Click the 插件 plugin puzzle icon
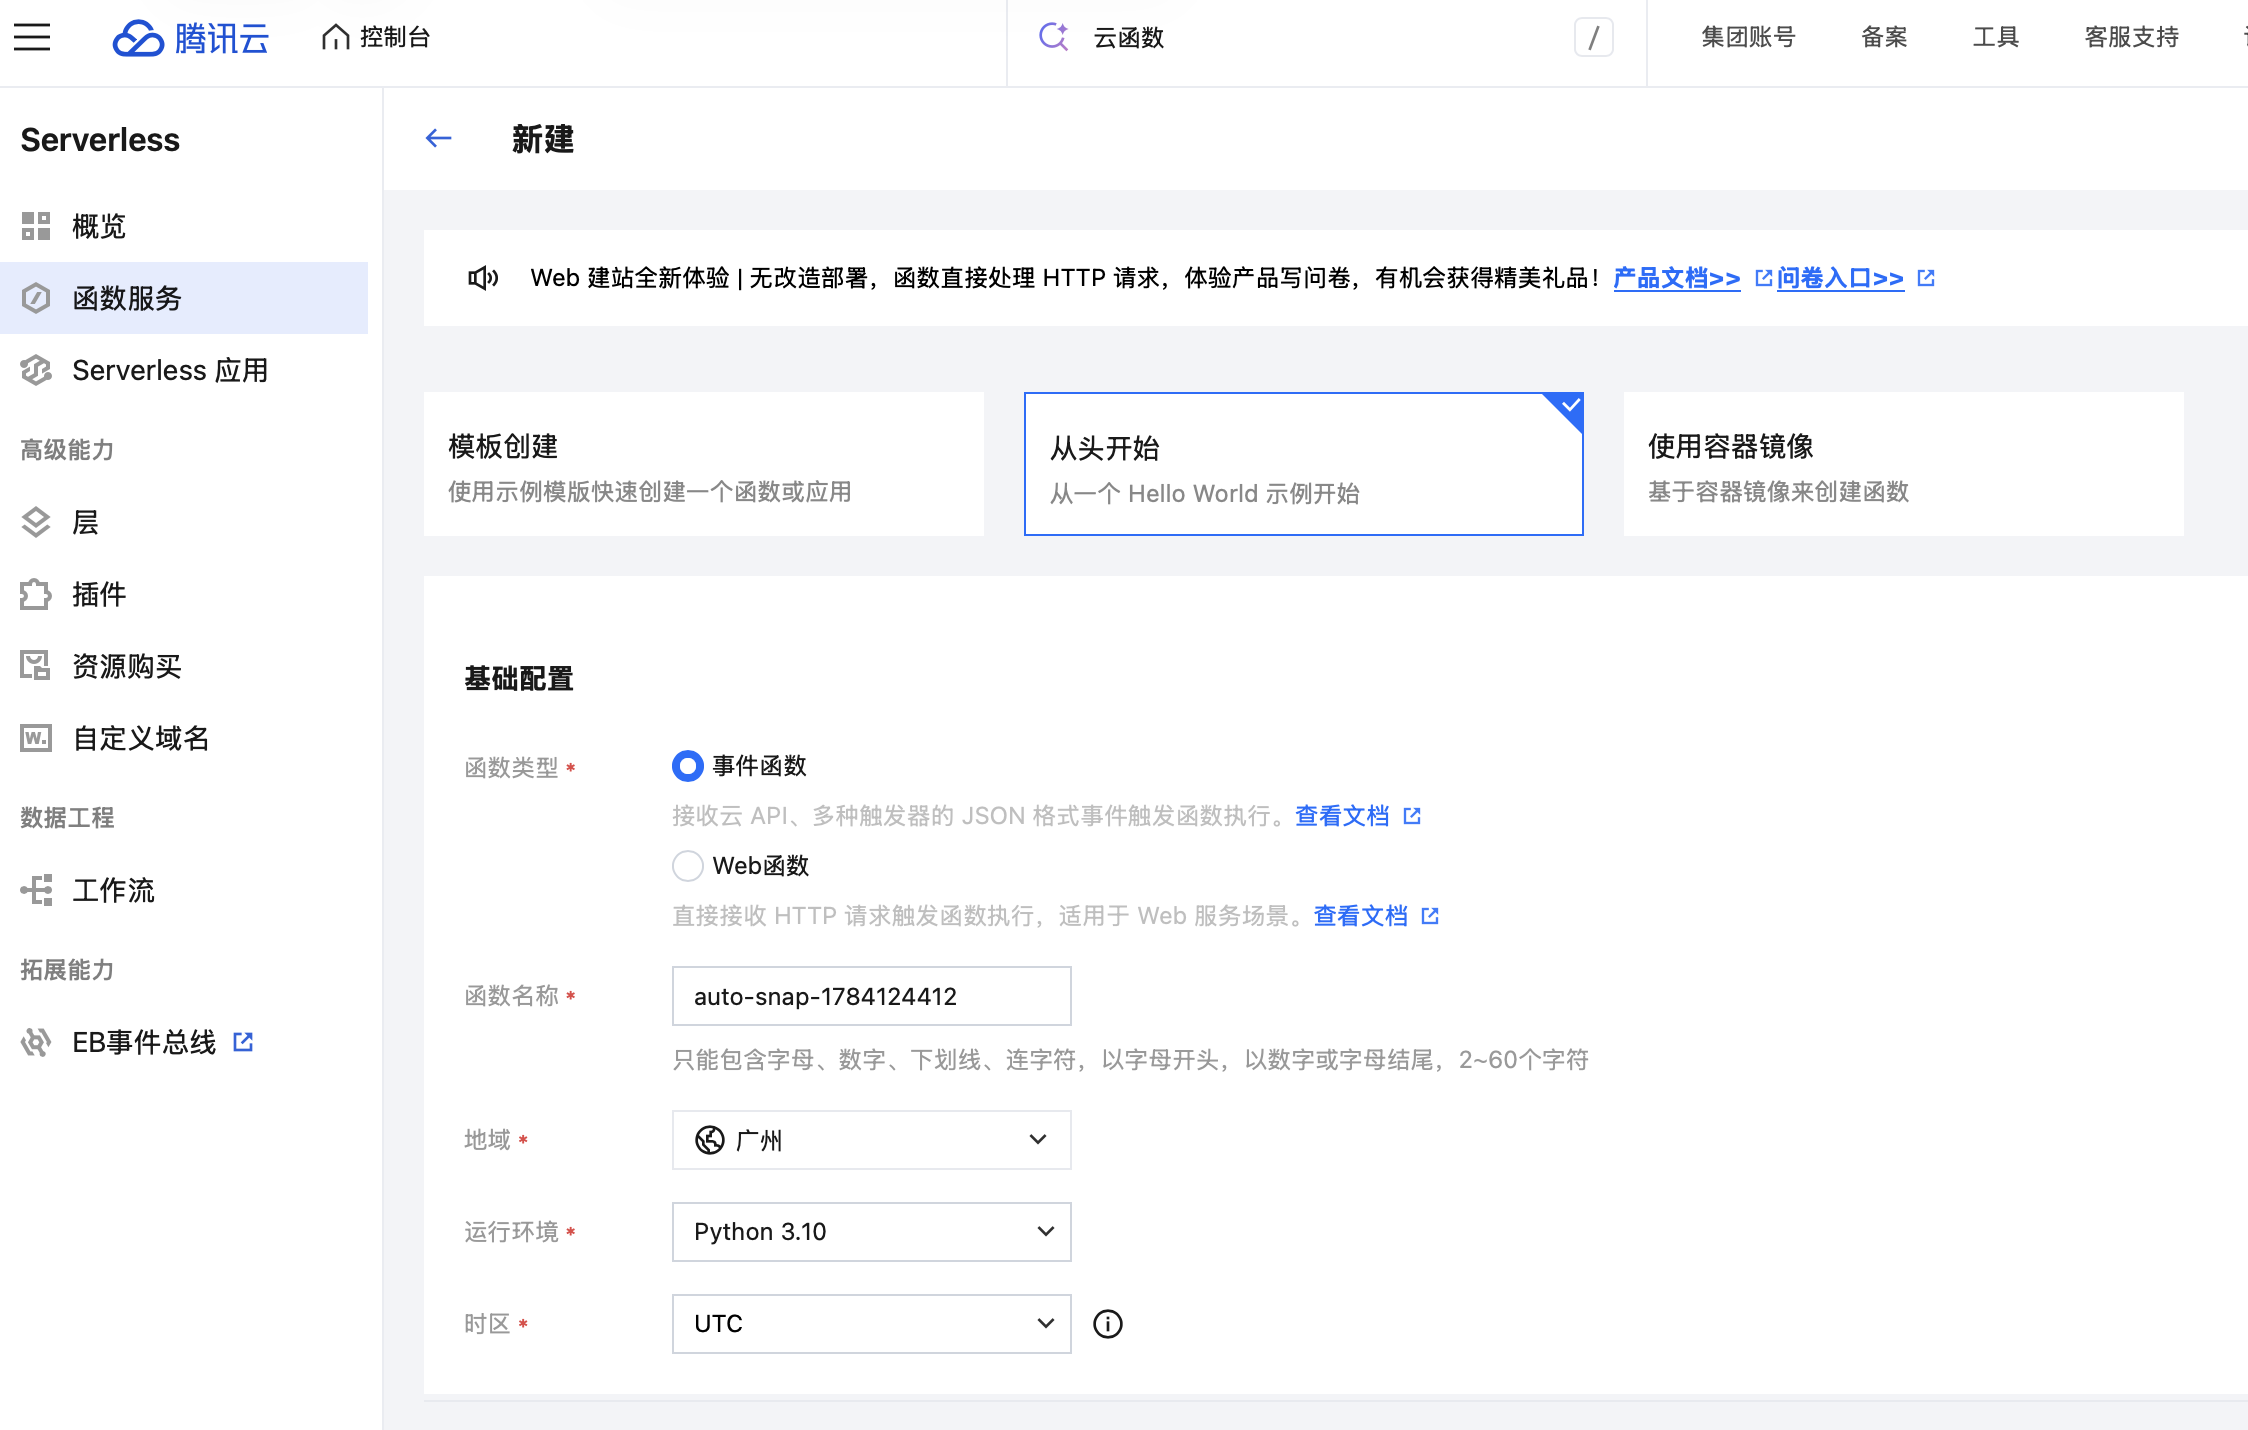 (x=36, y=594)
